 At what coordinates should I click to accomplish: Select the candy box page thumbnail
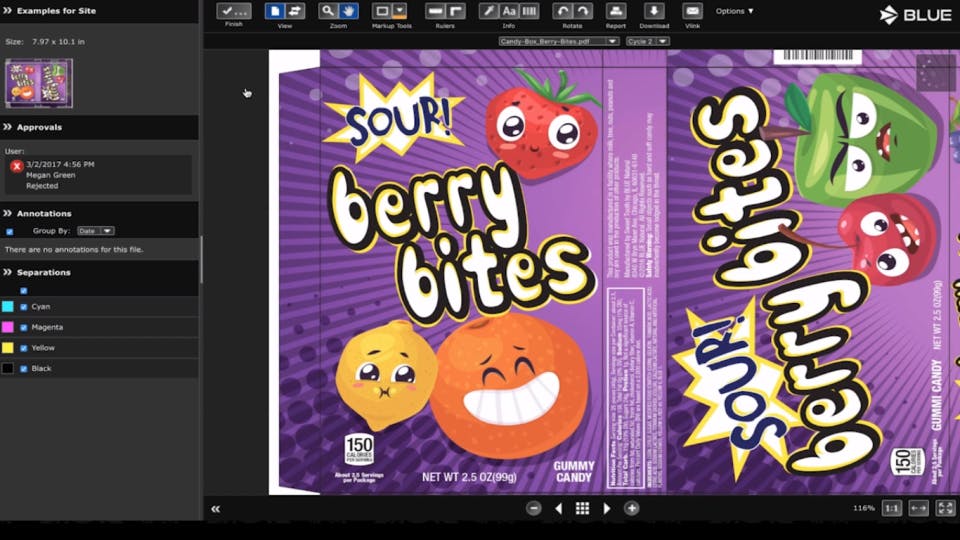(39, 83)
